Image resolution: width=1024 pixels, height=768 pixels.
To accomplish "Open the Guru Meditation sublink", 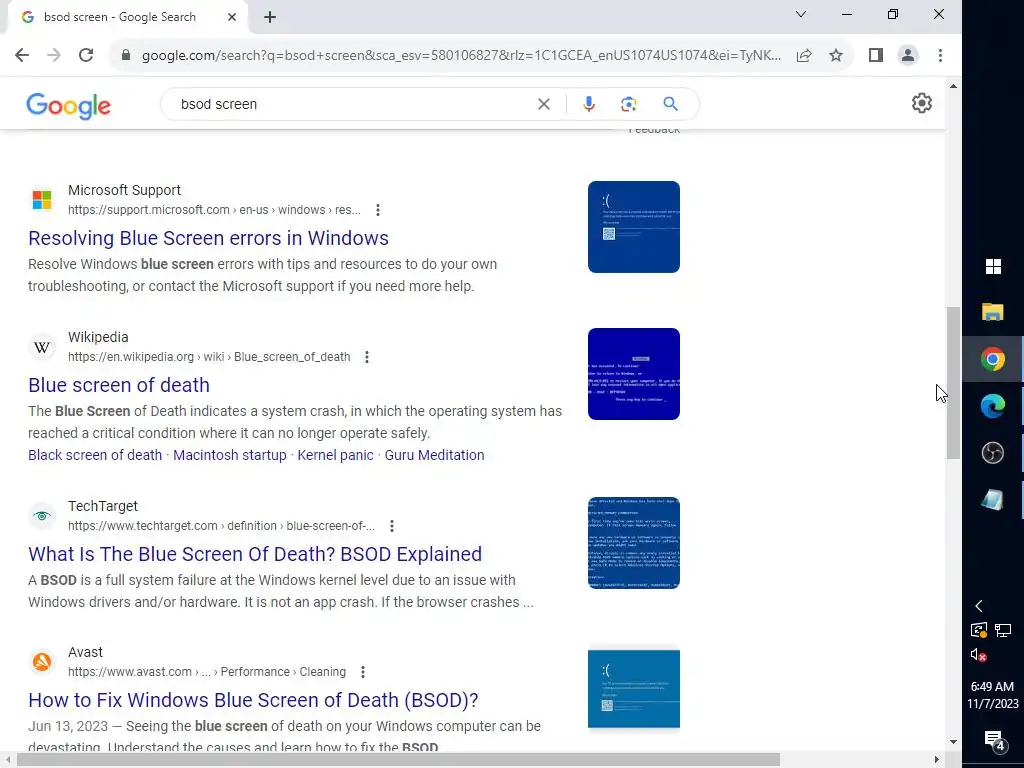I will pos(434,455).
